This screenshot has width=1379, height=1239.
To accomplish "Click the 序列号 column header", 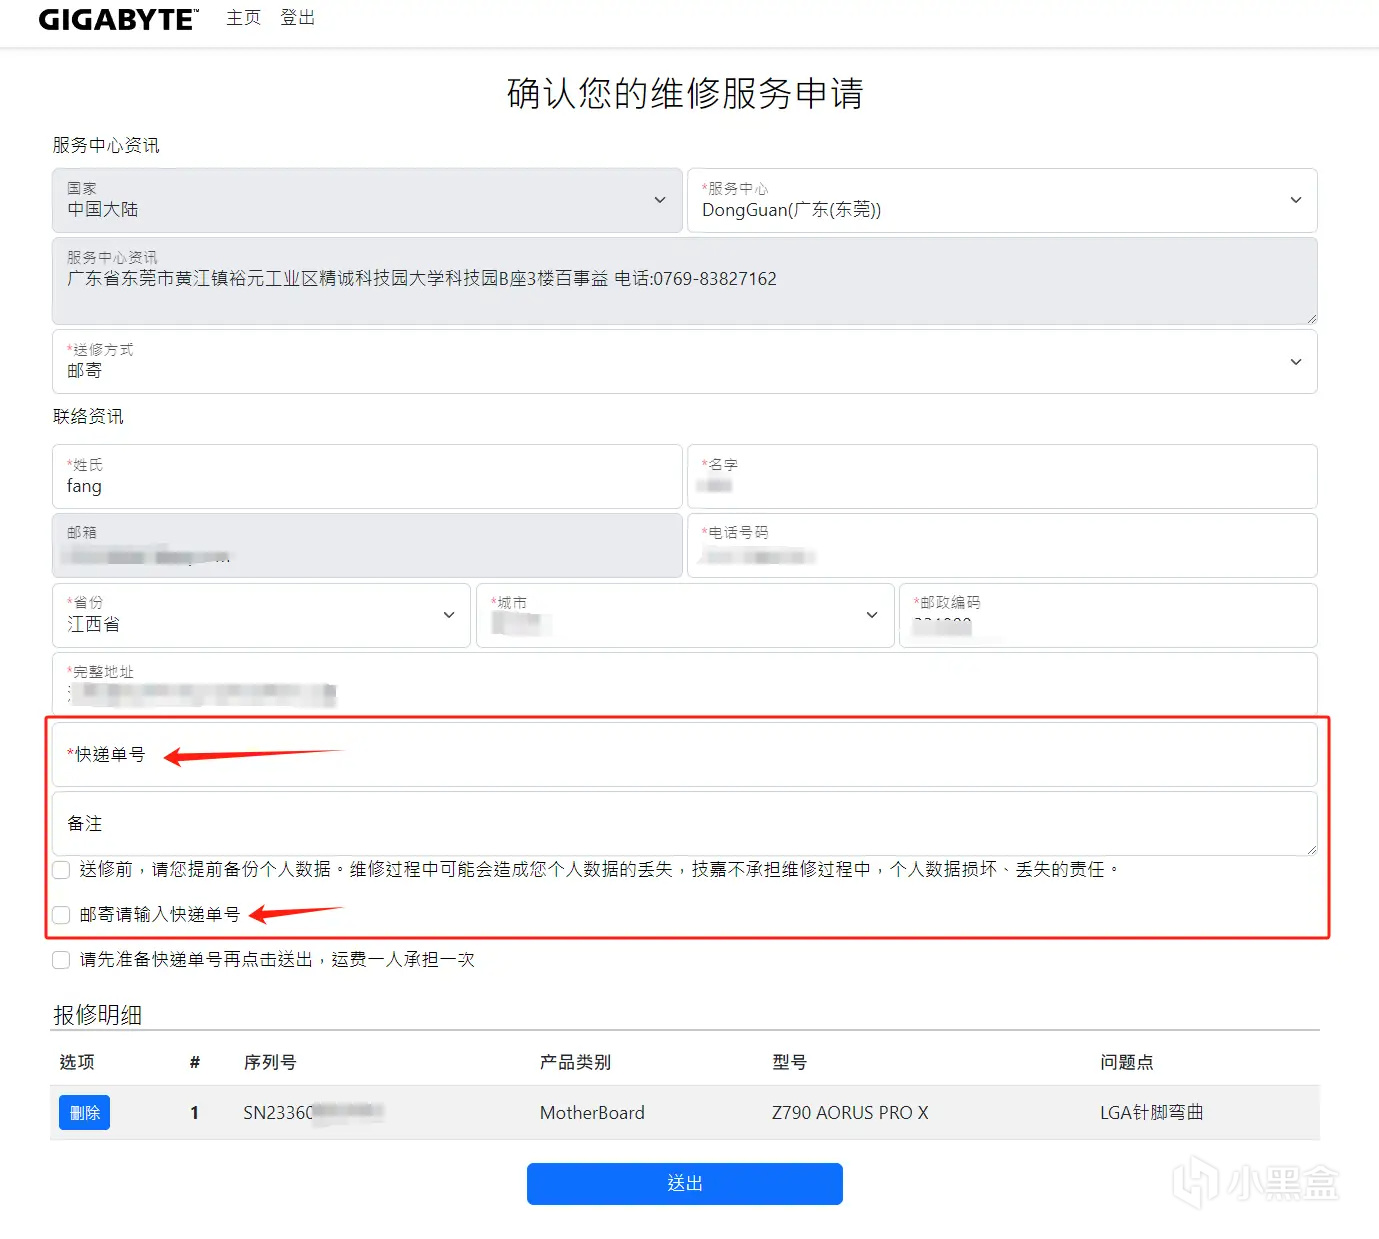I will (270, 1062).
